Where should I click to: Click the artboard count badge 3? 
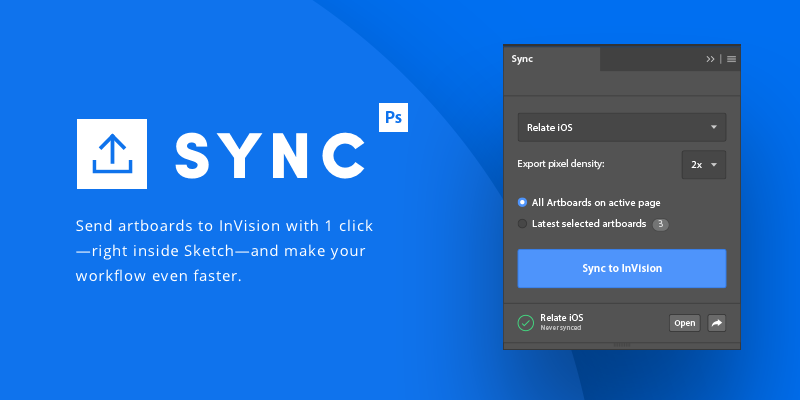(x=660, y=224)
